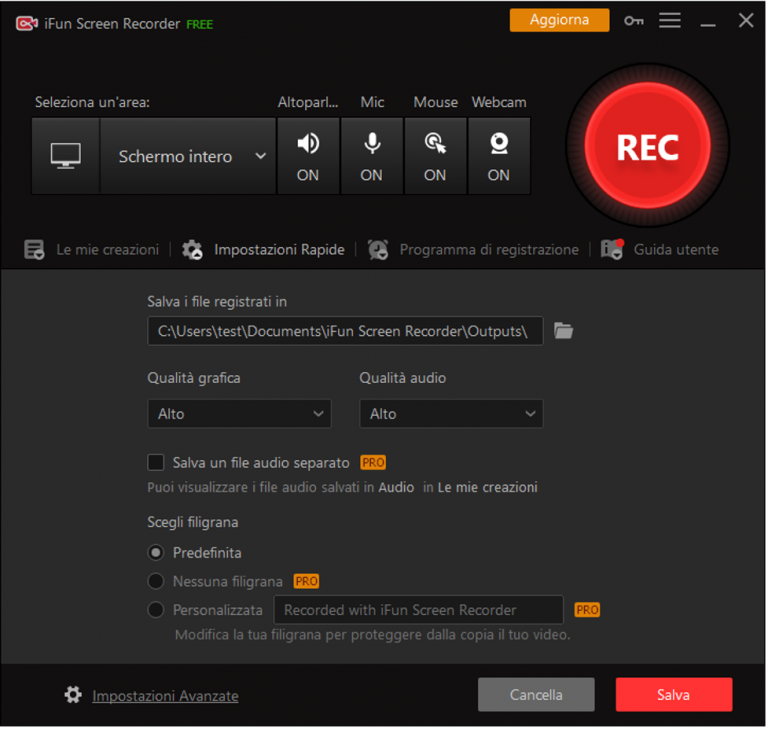The height and width of the screenshot is (729, 768).
Task: Click the alarm clock schedule icon
Action: tap(378, 250)
